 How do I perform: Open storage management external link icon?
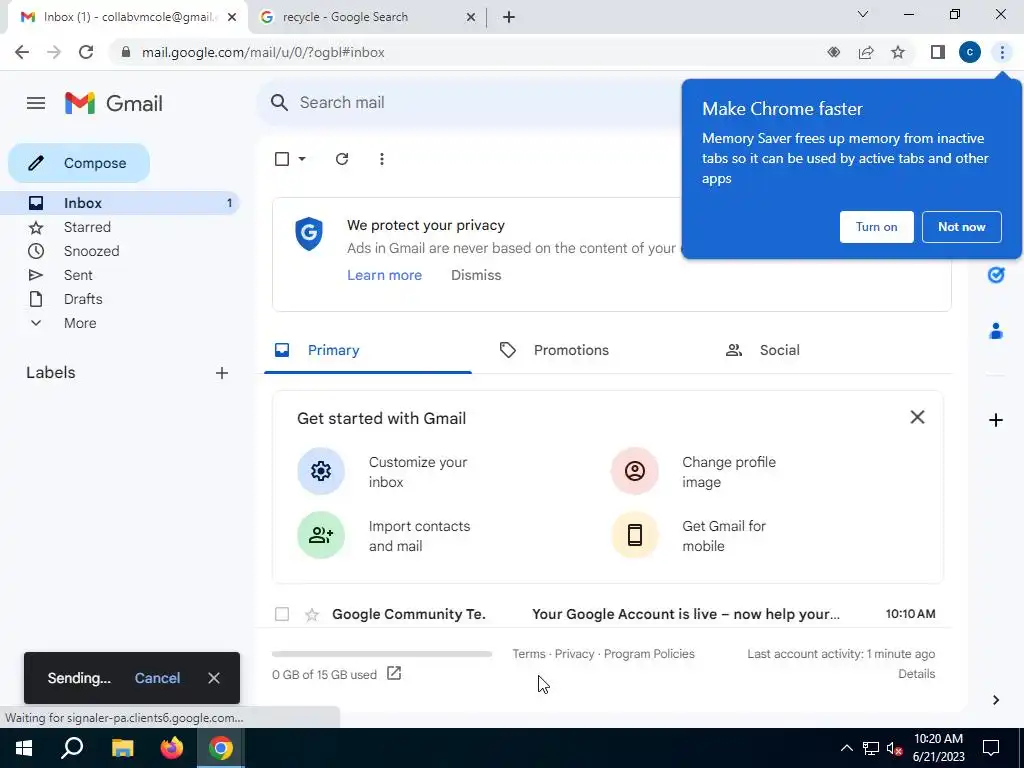coord(394,673)
